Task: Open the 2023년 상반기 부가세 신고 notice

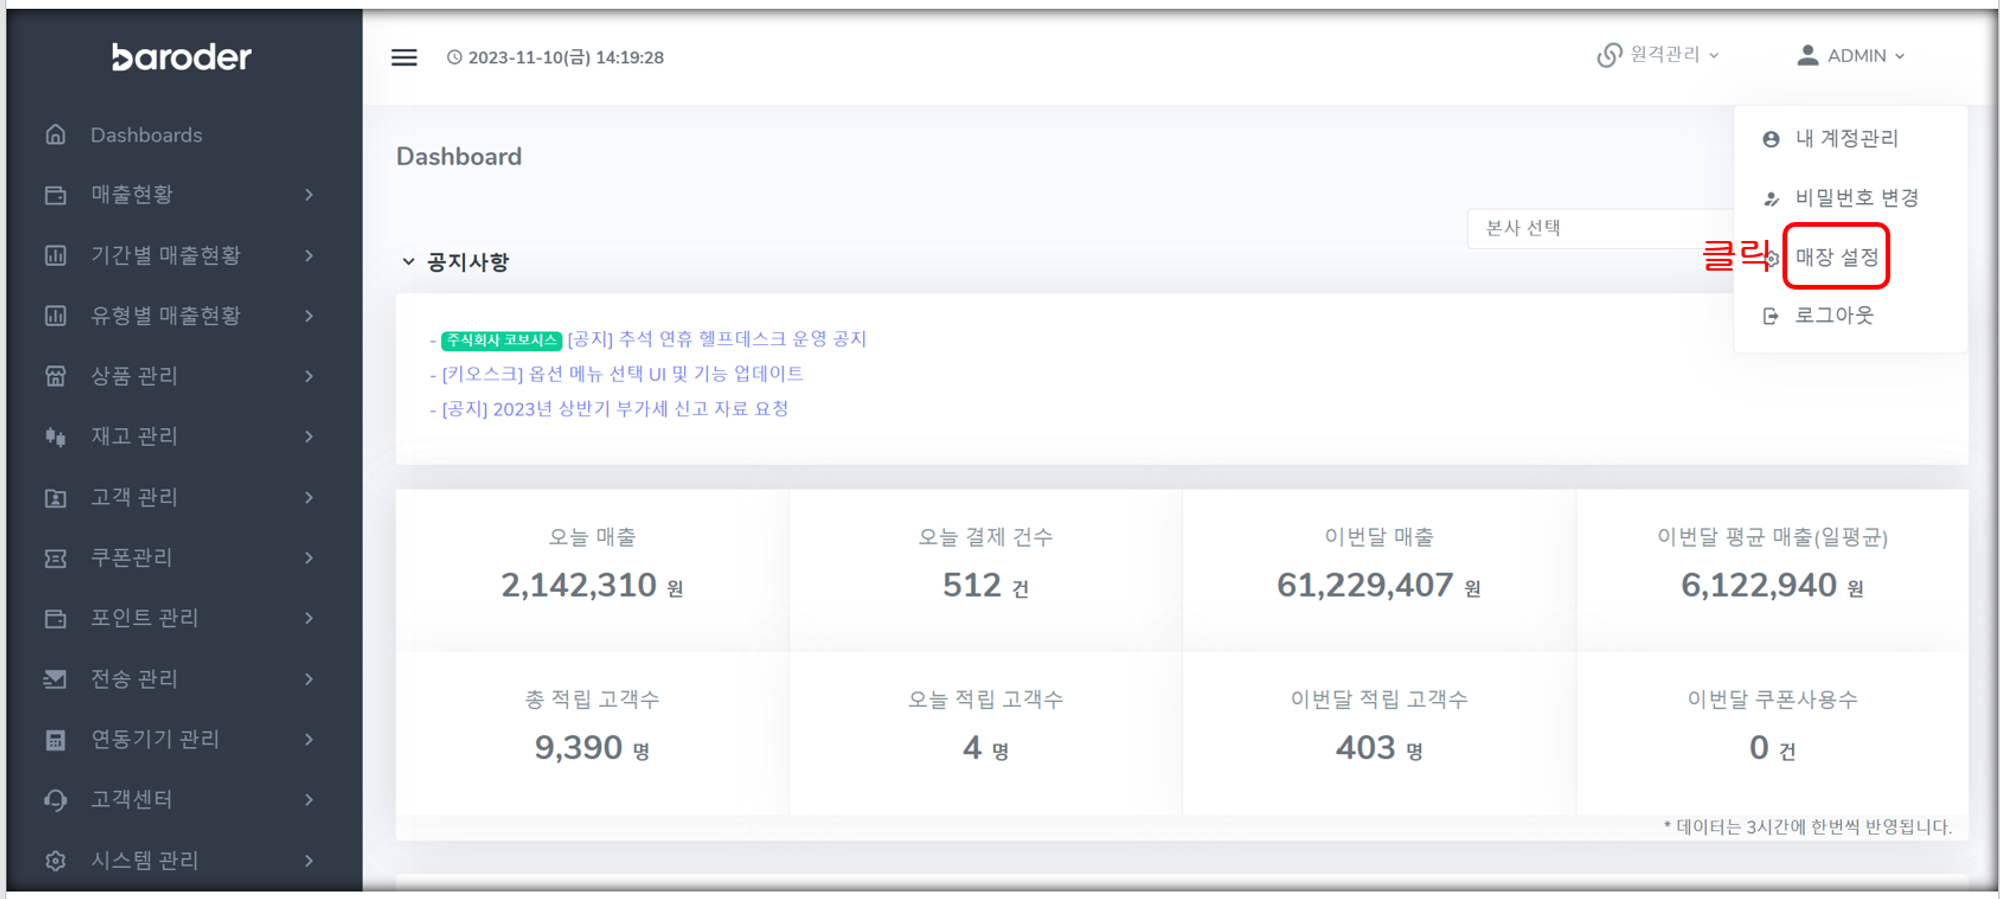Action: click(615, 409)
